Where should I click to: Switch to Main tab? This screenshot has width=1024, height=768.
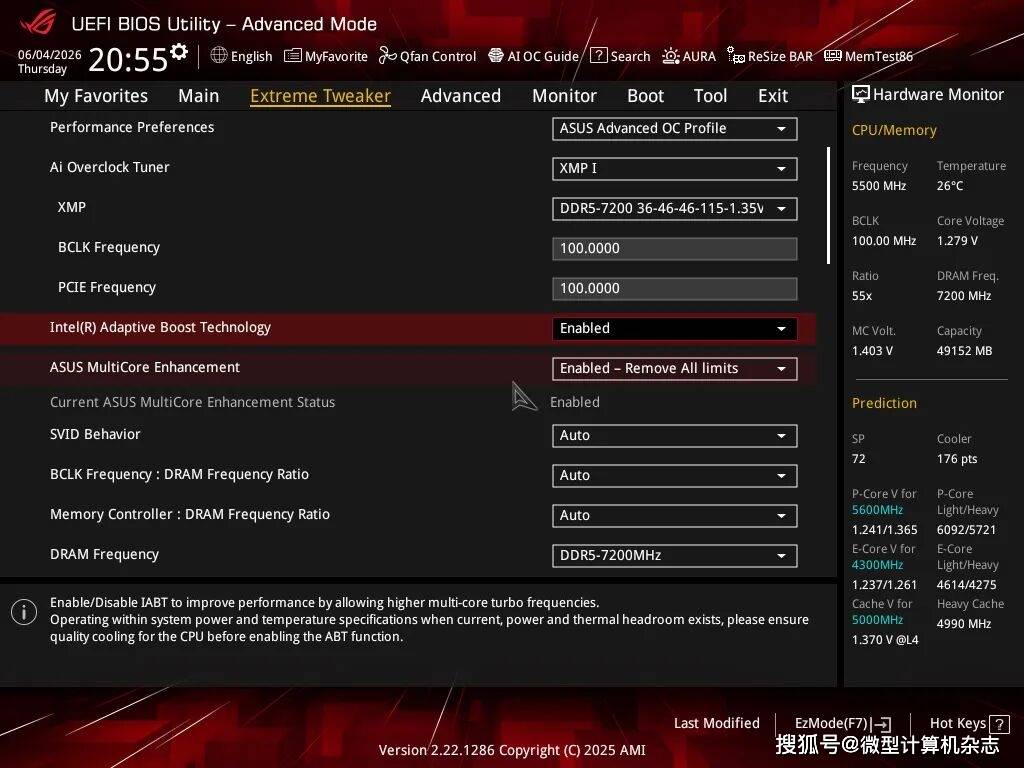pyautogui.click(x=199, y=96)
